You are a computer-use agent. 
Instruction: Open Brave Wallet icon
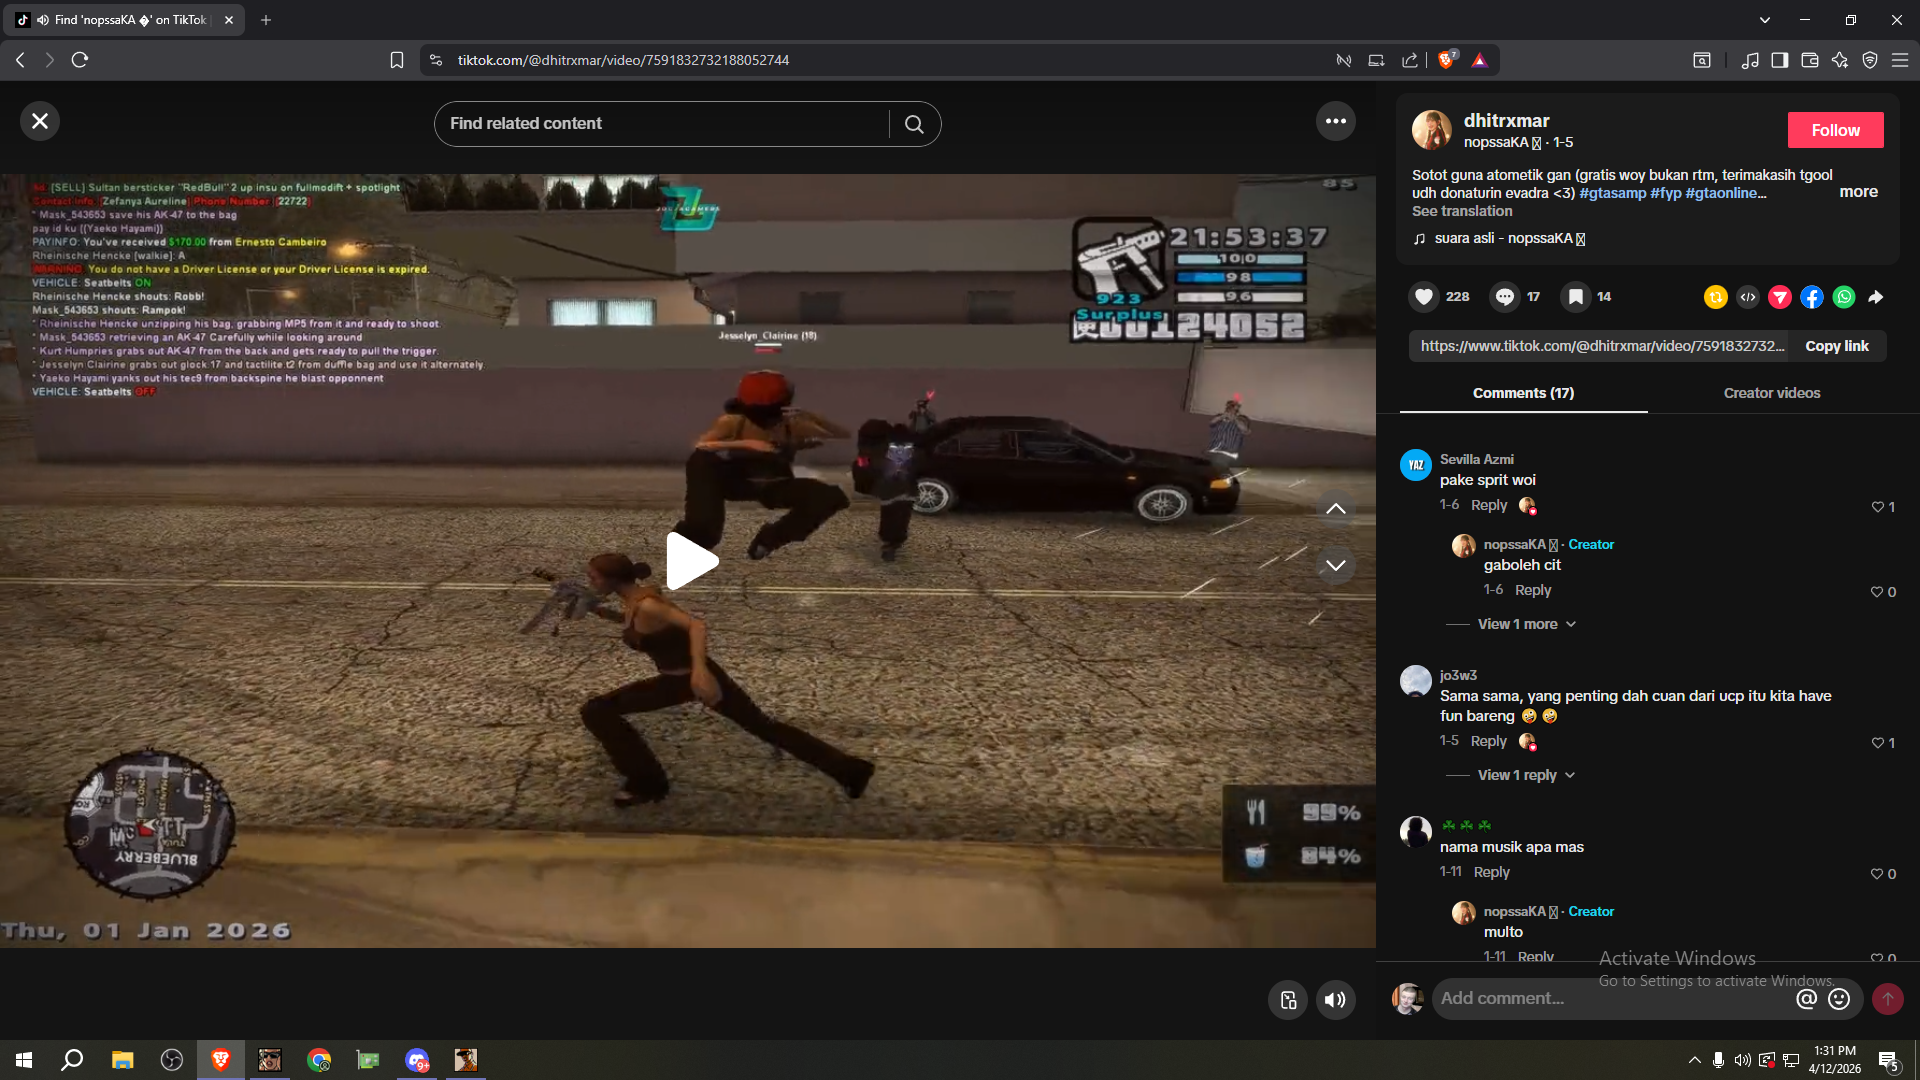click(x=1809, y=60)
